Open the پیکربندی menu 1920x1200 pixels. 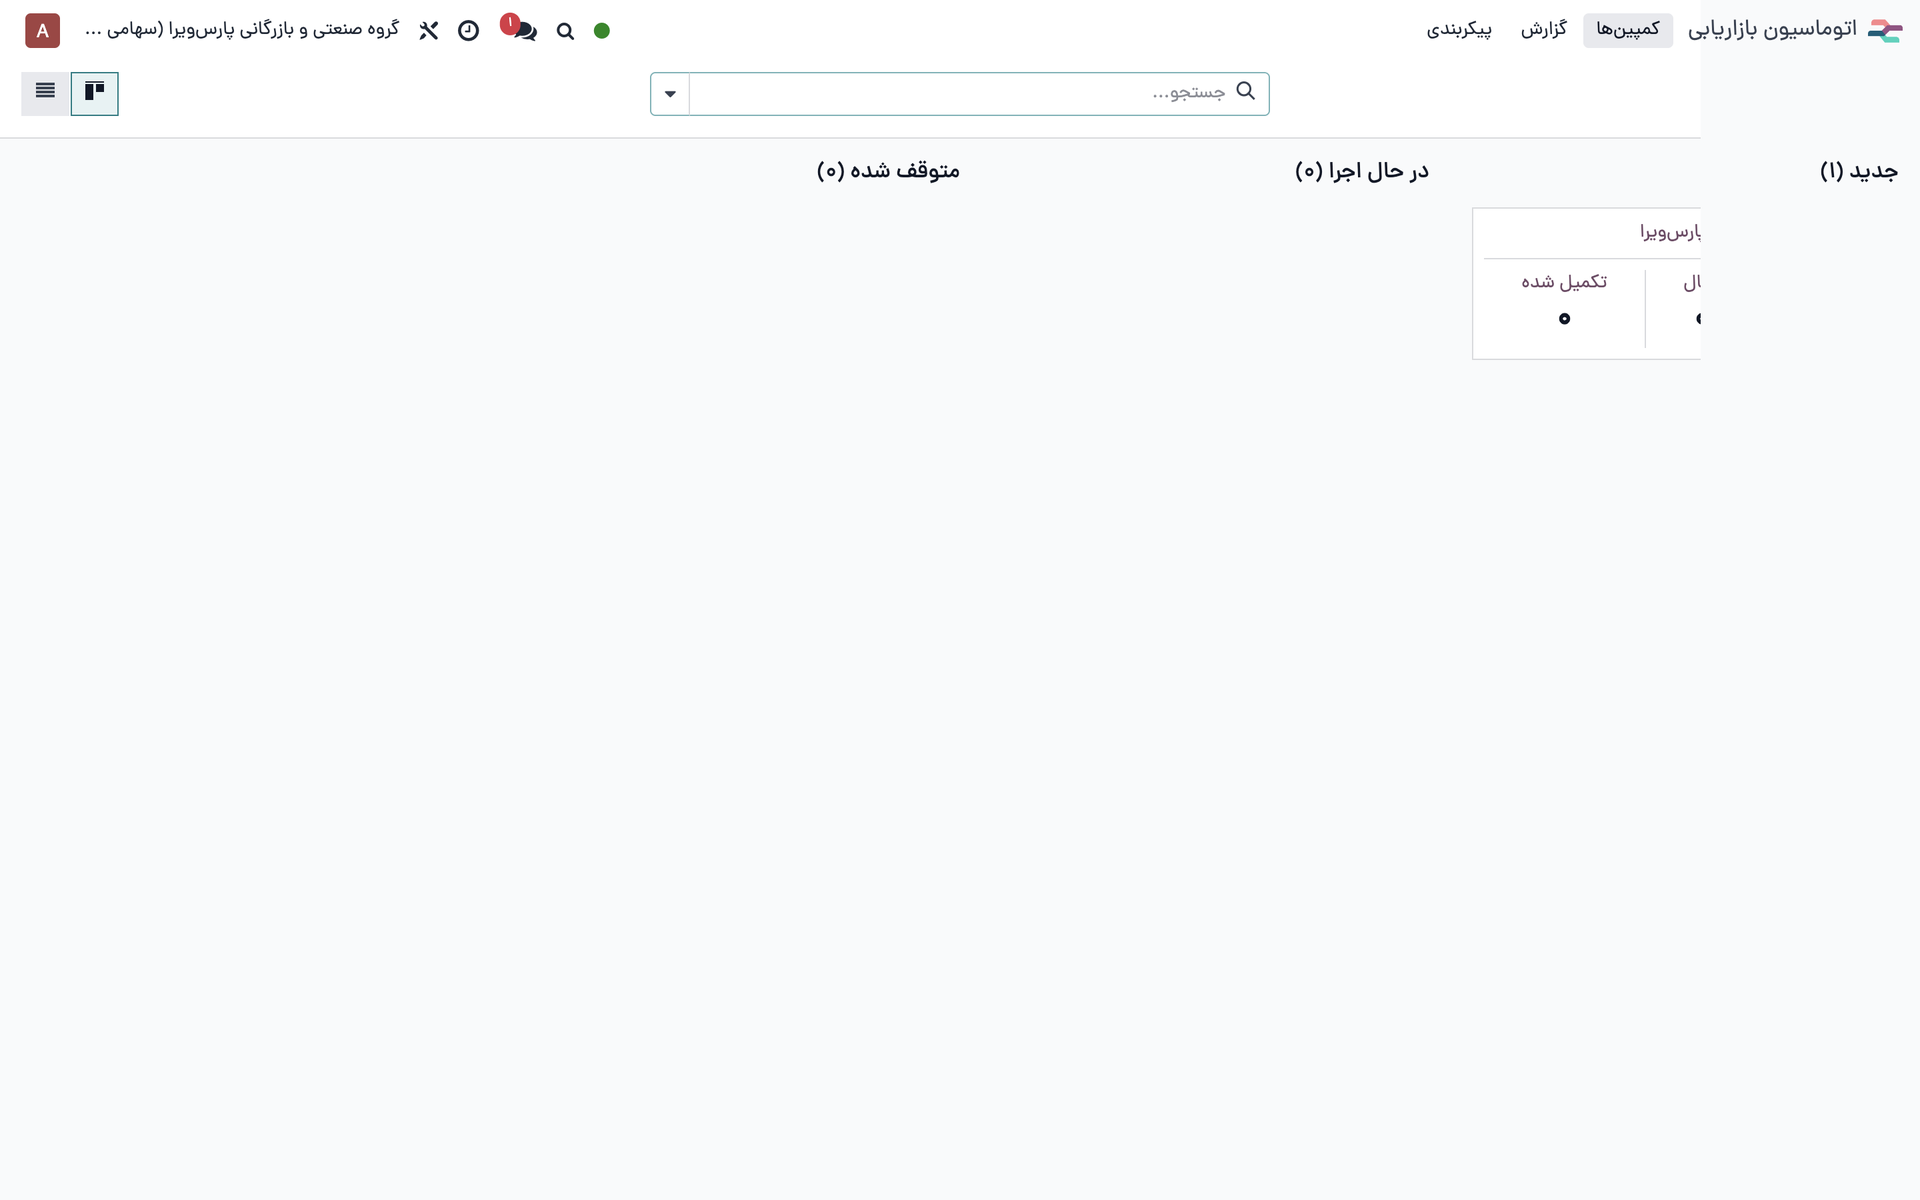[1459, 30]
